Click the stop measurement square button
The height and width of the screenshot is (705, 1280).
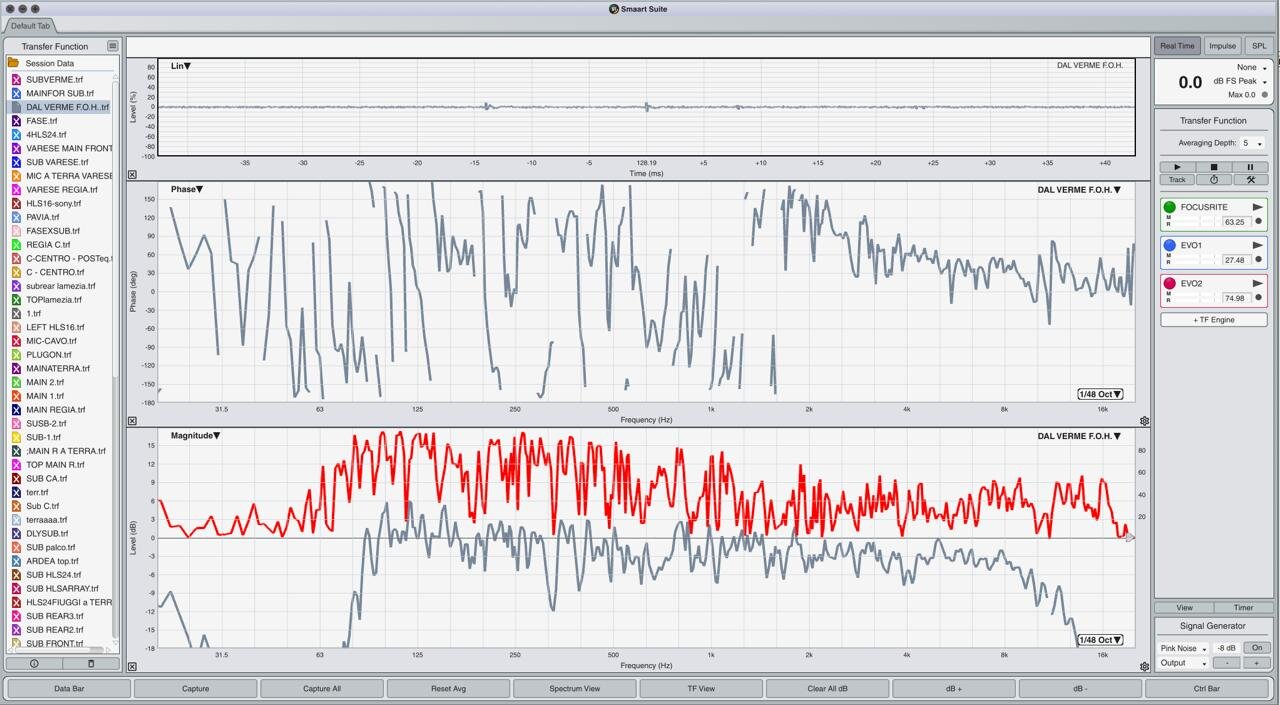[1214, 167]
